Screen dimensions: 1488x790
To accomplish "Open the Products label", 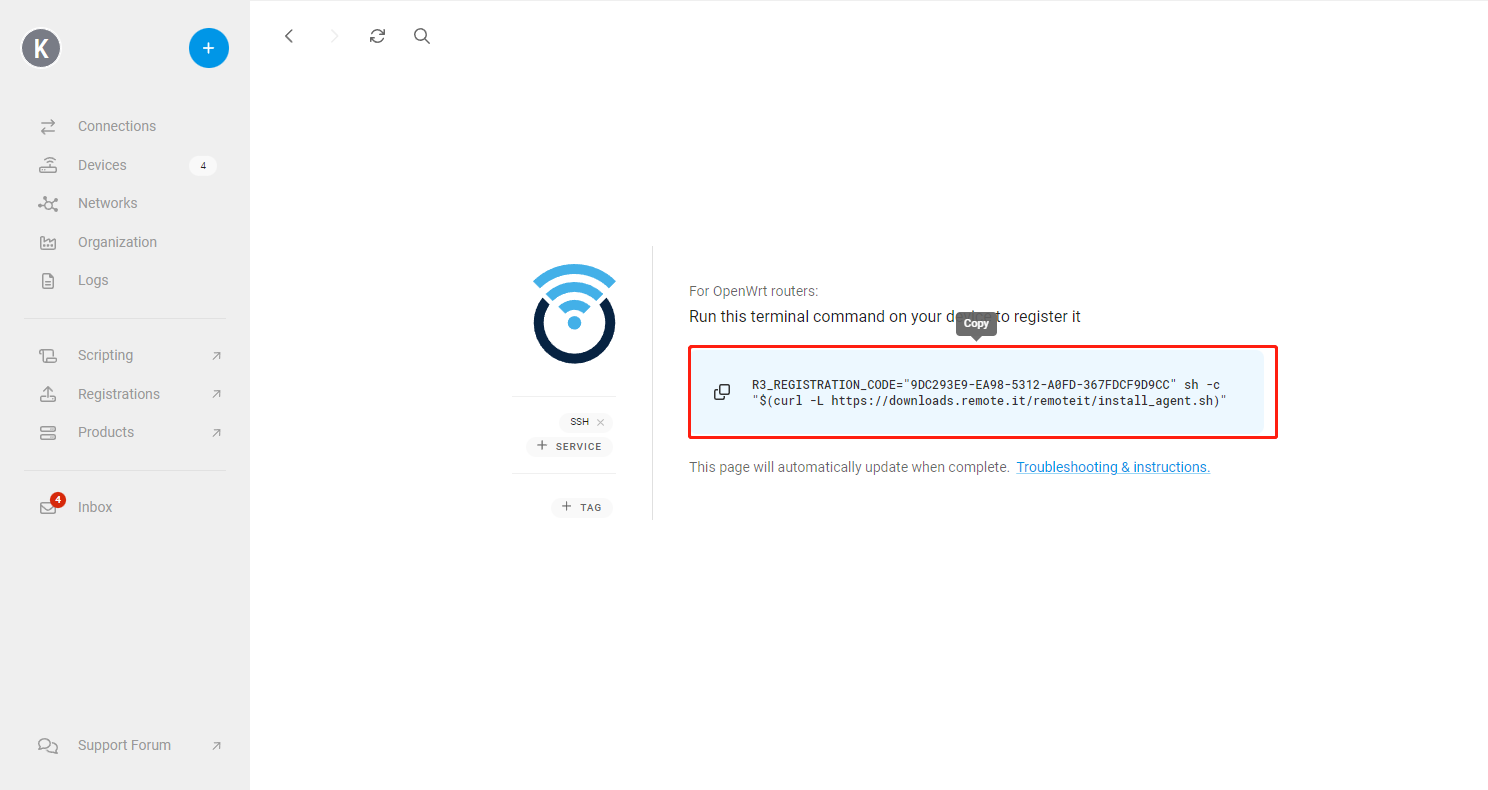I will point(106,433).
